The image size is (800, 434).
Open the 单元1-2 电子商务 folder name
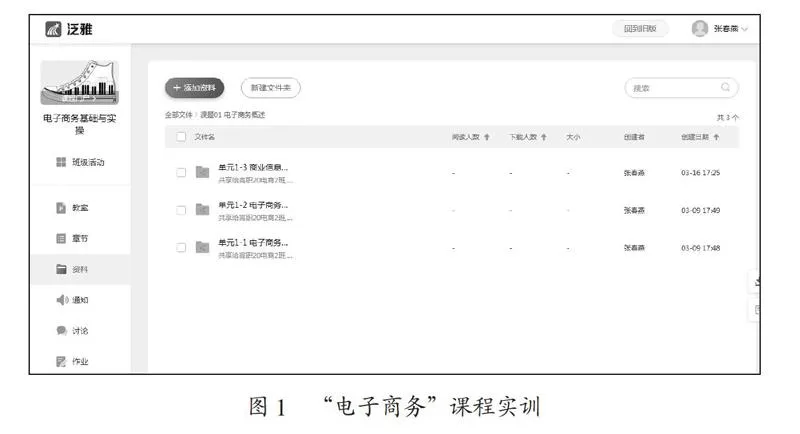point(253,205)
